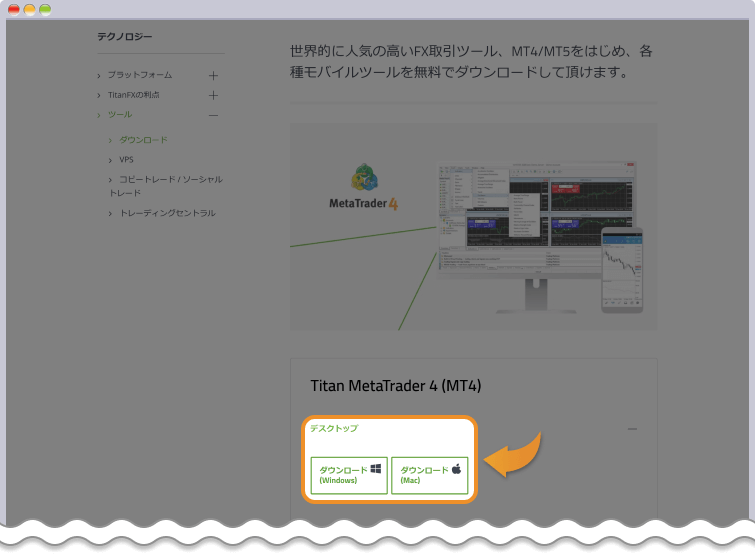Open トレーディングセントラル sidebar link
This screenshot has width=755, height=556.
coord(167,213)
